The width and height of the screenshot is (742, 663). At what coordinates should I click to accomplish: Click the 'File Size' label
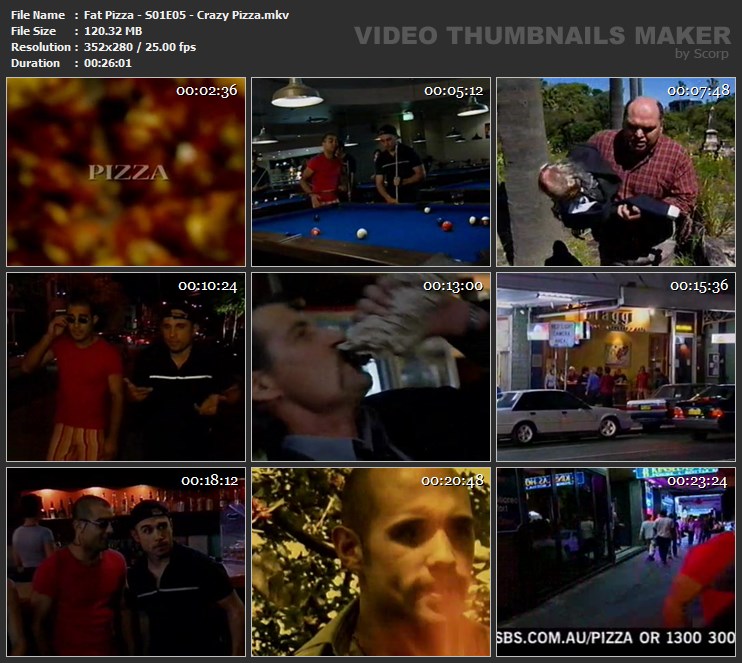34,31
